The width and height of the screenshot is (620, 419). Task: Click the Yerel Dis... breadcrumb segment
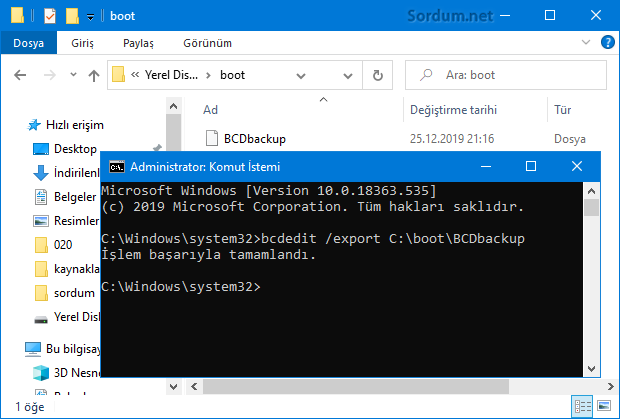coord(171,75)
